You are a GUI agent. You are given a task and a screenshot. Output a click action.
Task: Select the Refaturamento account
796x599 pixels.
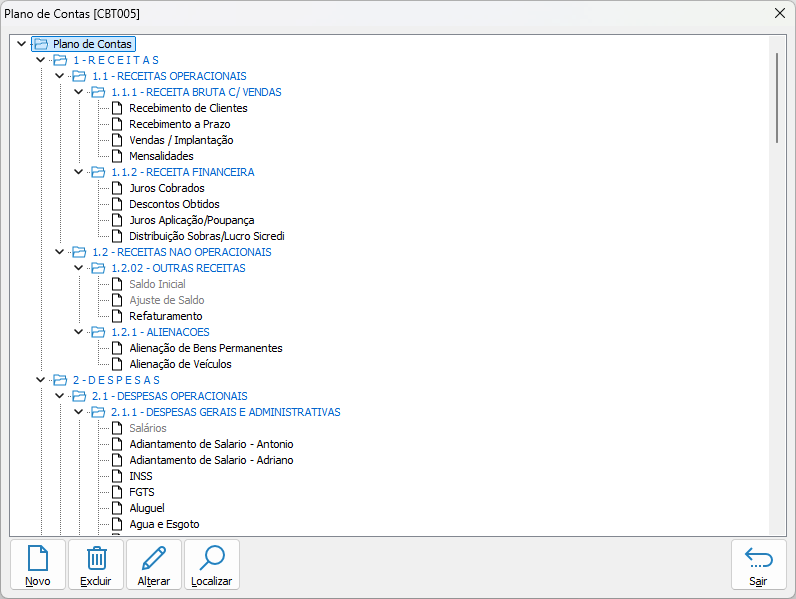coord(165,316)
